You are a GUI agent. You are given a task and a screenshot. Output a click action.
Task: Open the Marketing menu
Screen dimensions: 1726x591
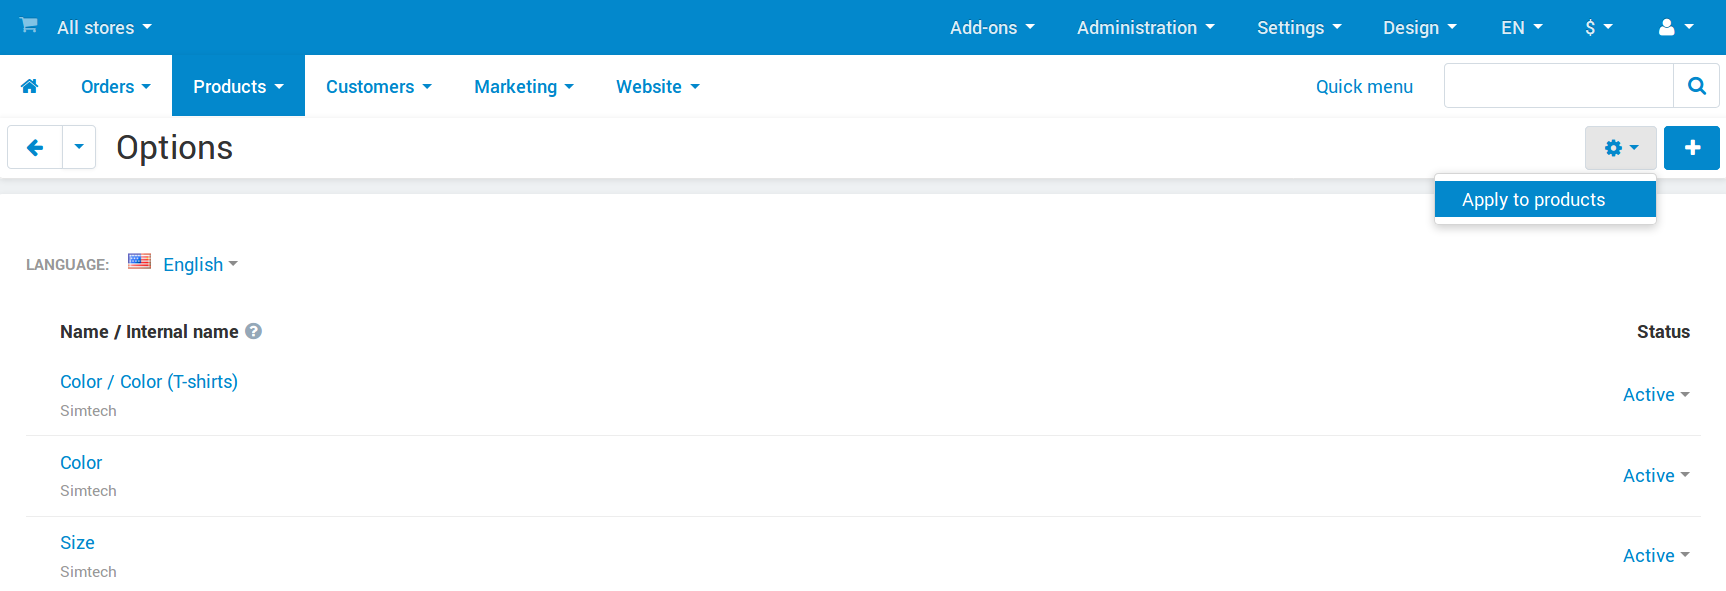524,86
